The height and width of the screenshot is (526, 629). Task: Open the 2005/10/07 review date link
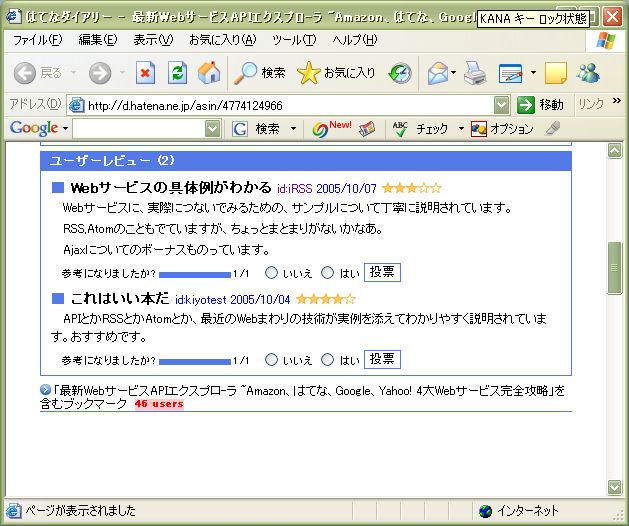(x=346, y=188)
